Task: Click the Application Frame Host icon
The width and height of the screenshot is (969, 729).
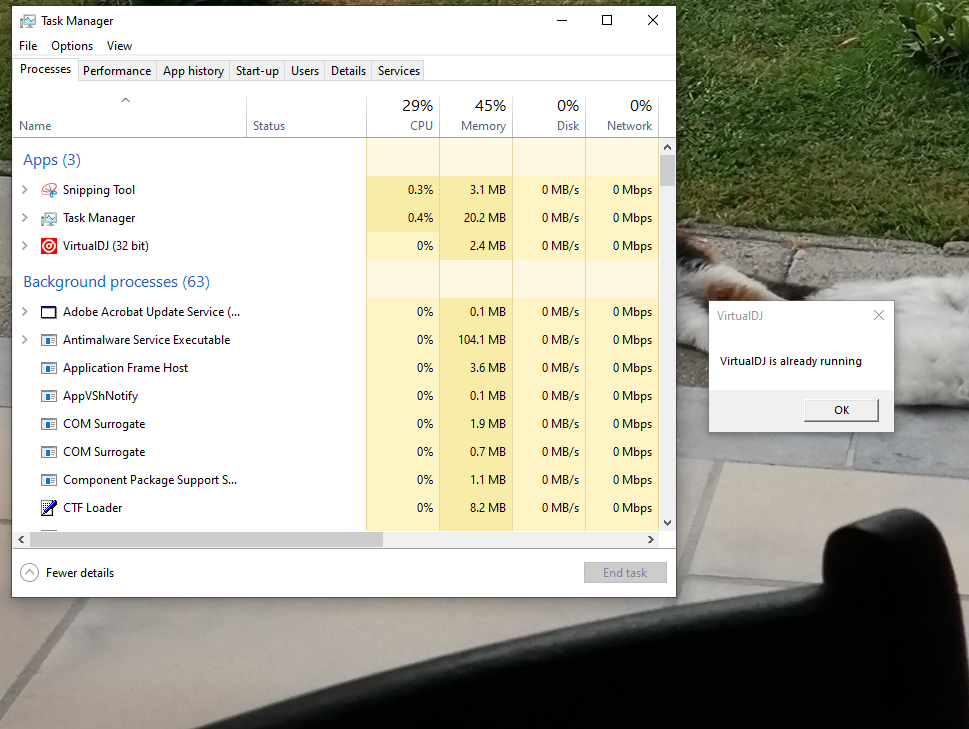Action: point(49,368)
